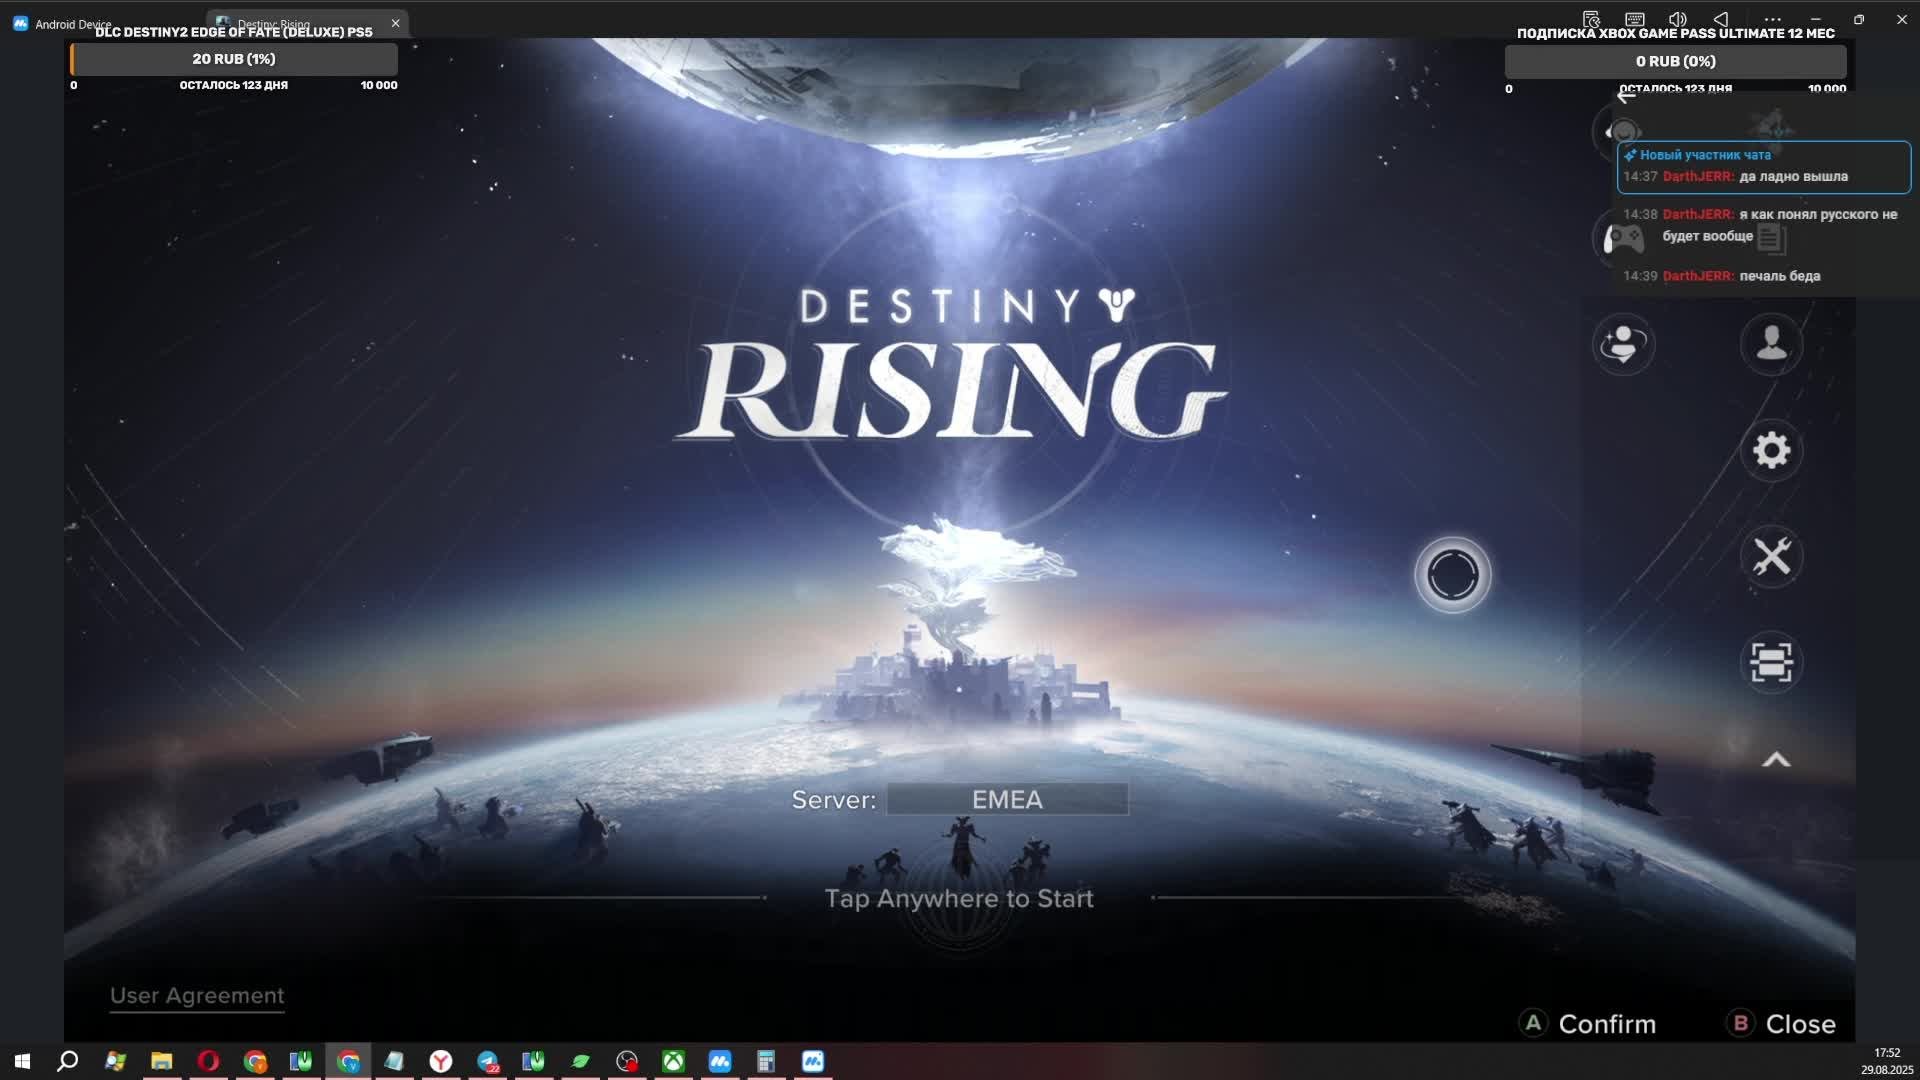Open the Xbox app from the taskbar
The image size is (1920, 1080).
(x=673, y=1061)
